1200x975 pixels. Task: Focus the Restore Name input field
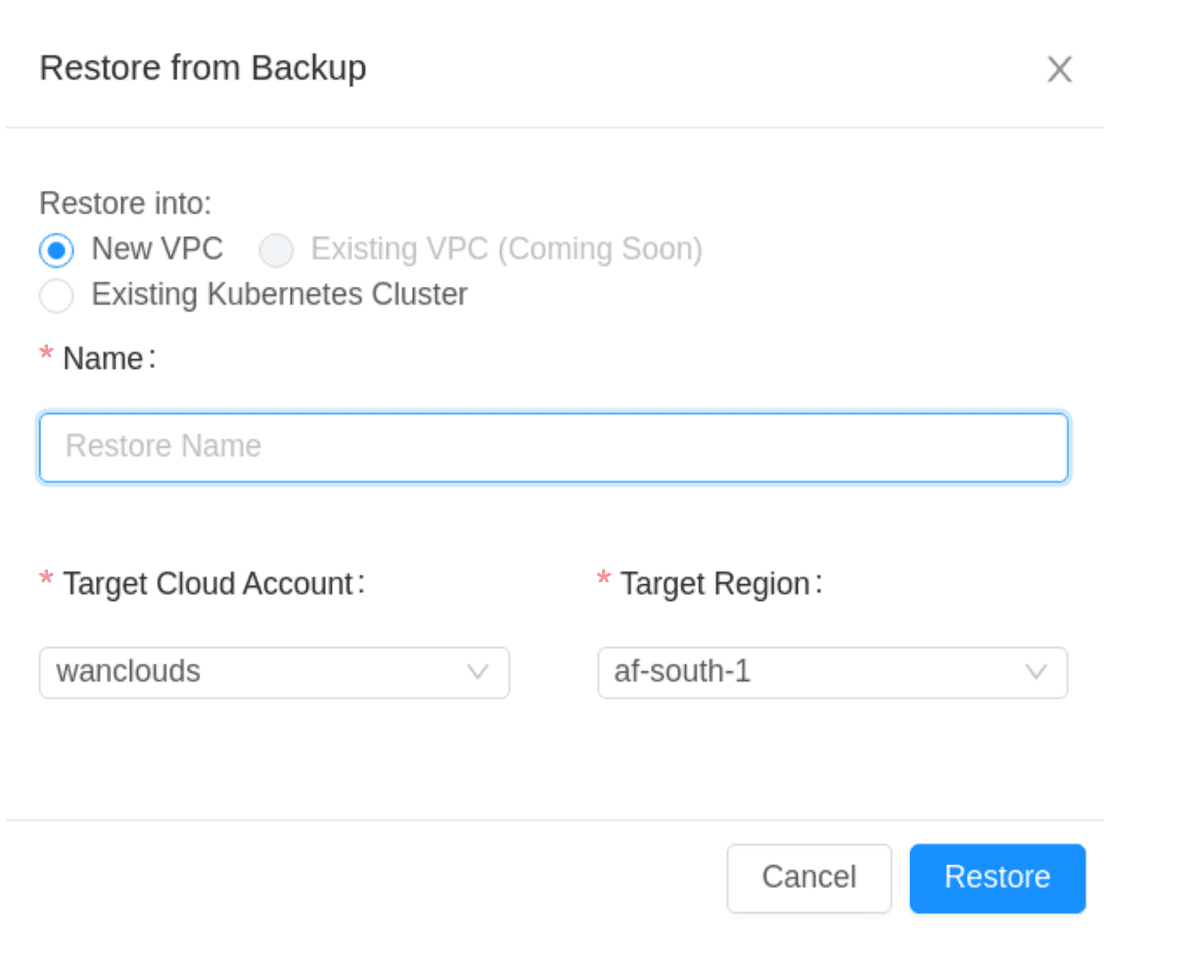click(x=553, y=447)
